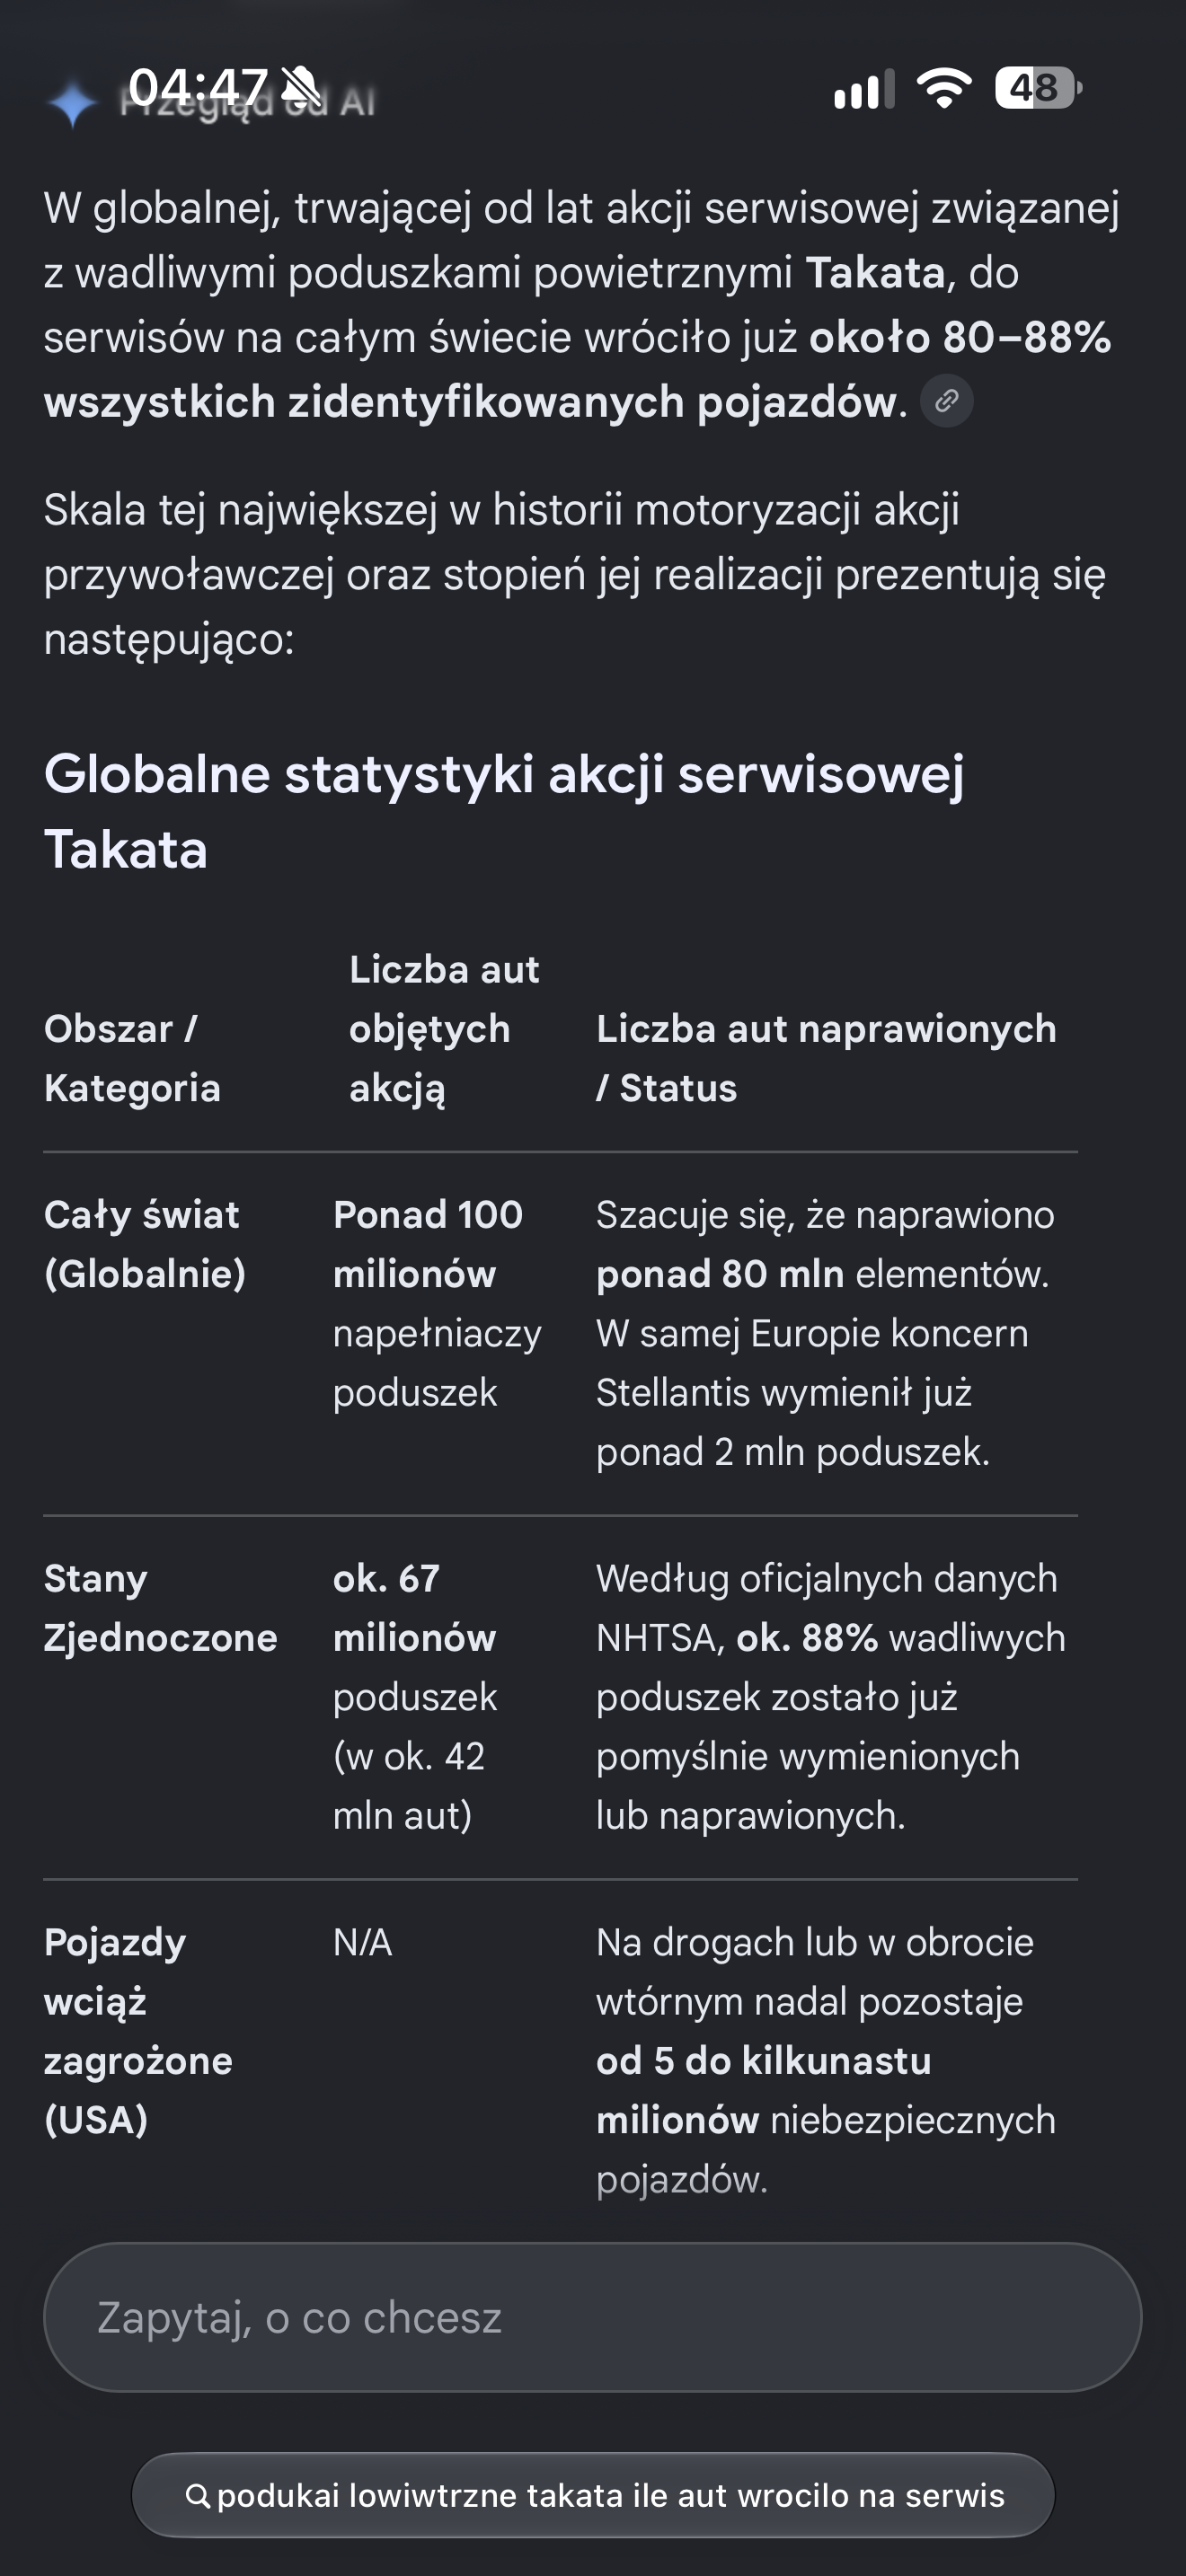Tap the cellular signal bars icon
The image size is (1186, 2576).
pos(864,89)
